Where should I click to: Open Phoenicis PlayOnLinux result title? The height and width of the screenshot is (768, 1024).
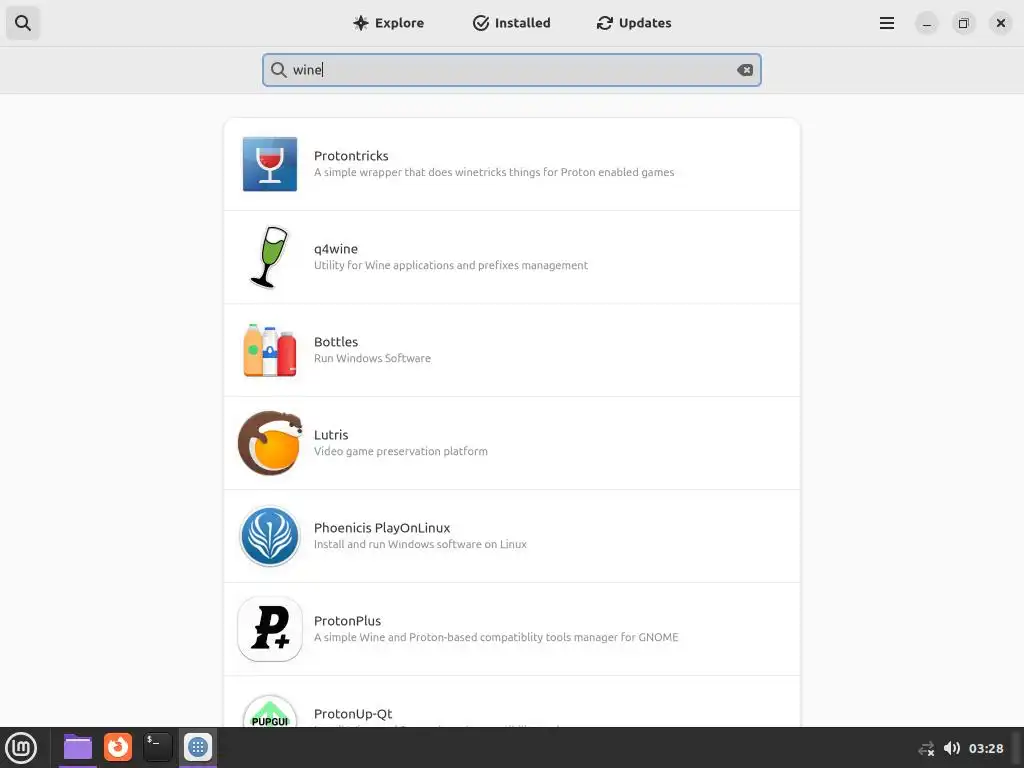381,528
